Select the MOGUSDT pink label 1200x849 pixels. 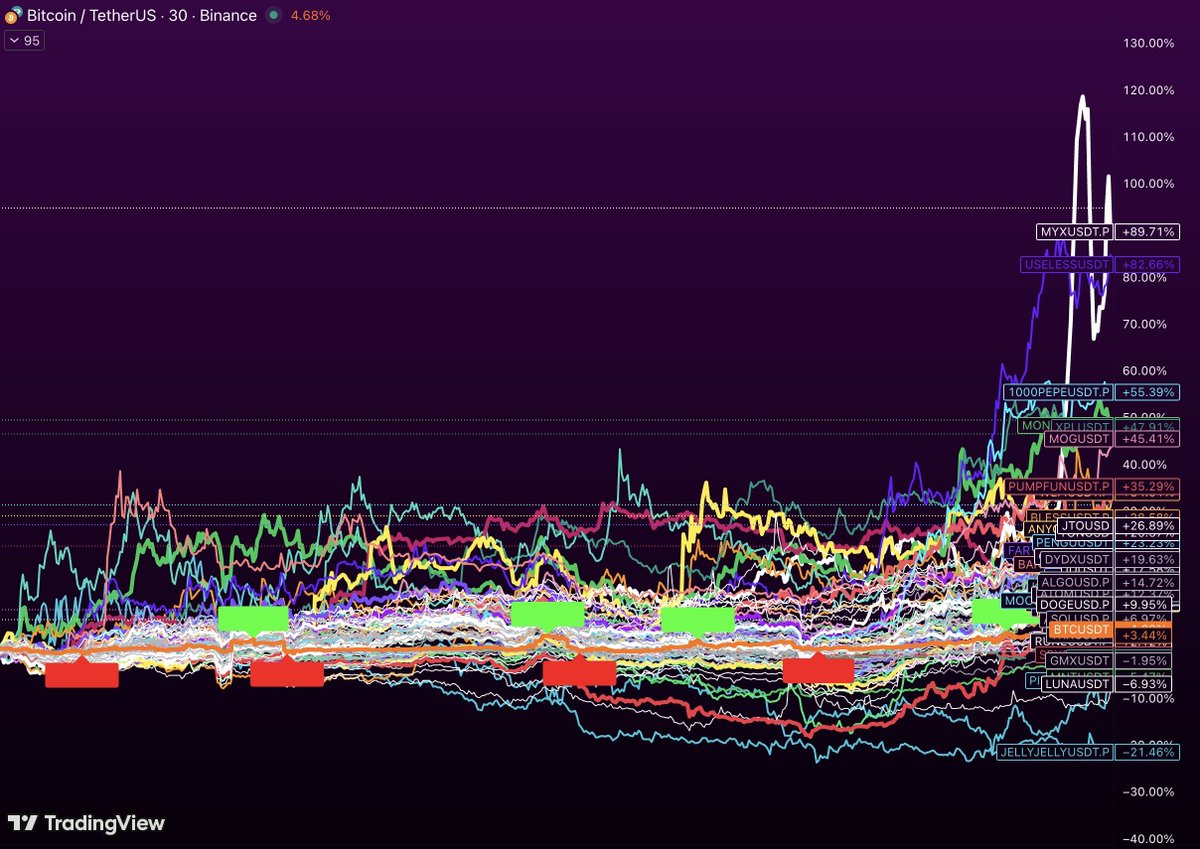(1077, 438)
